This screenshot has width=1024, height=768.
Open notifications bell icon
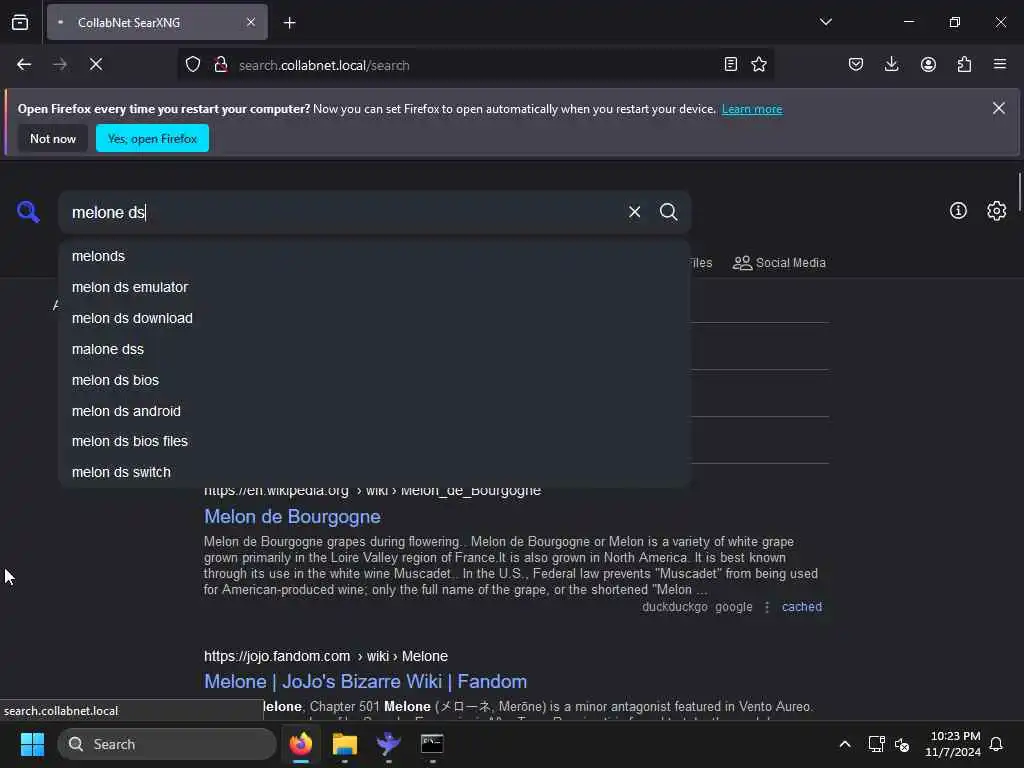pyautogui.click(x=997, y=744)
